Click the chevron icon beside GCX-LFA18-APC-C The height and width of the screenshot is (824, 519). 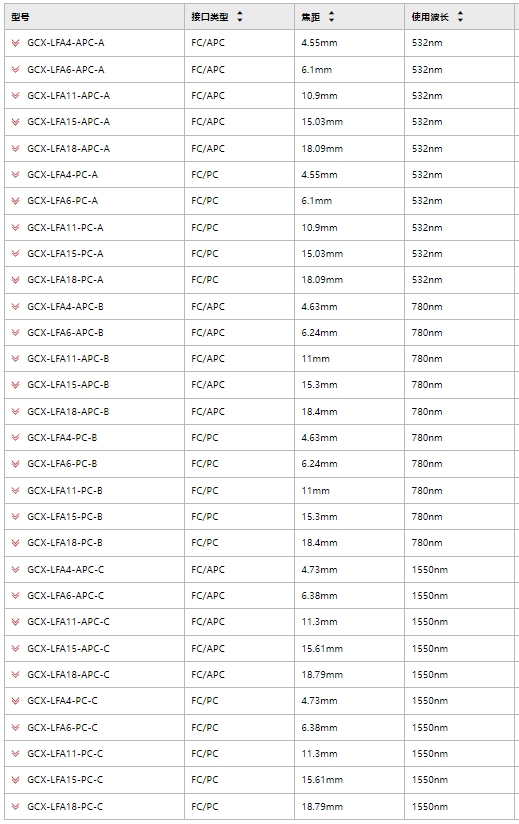click(16, 675)
